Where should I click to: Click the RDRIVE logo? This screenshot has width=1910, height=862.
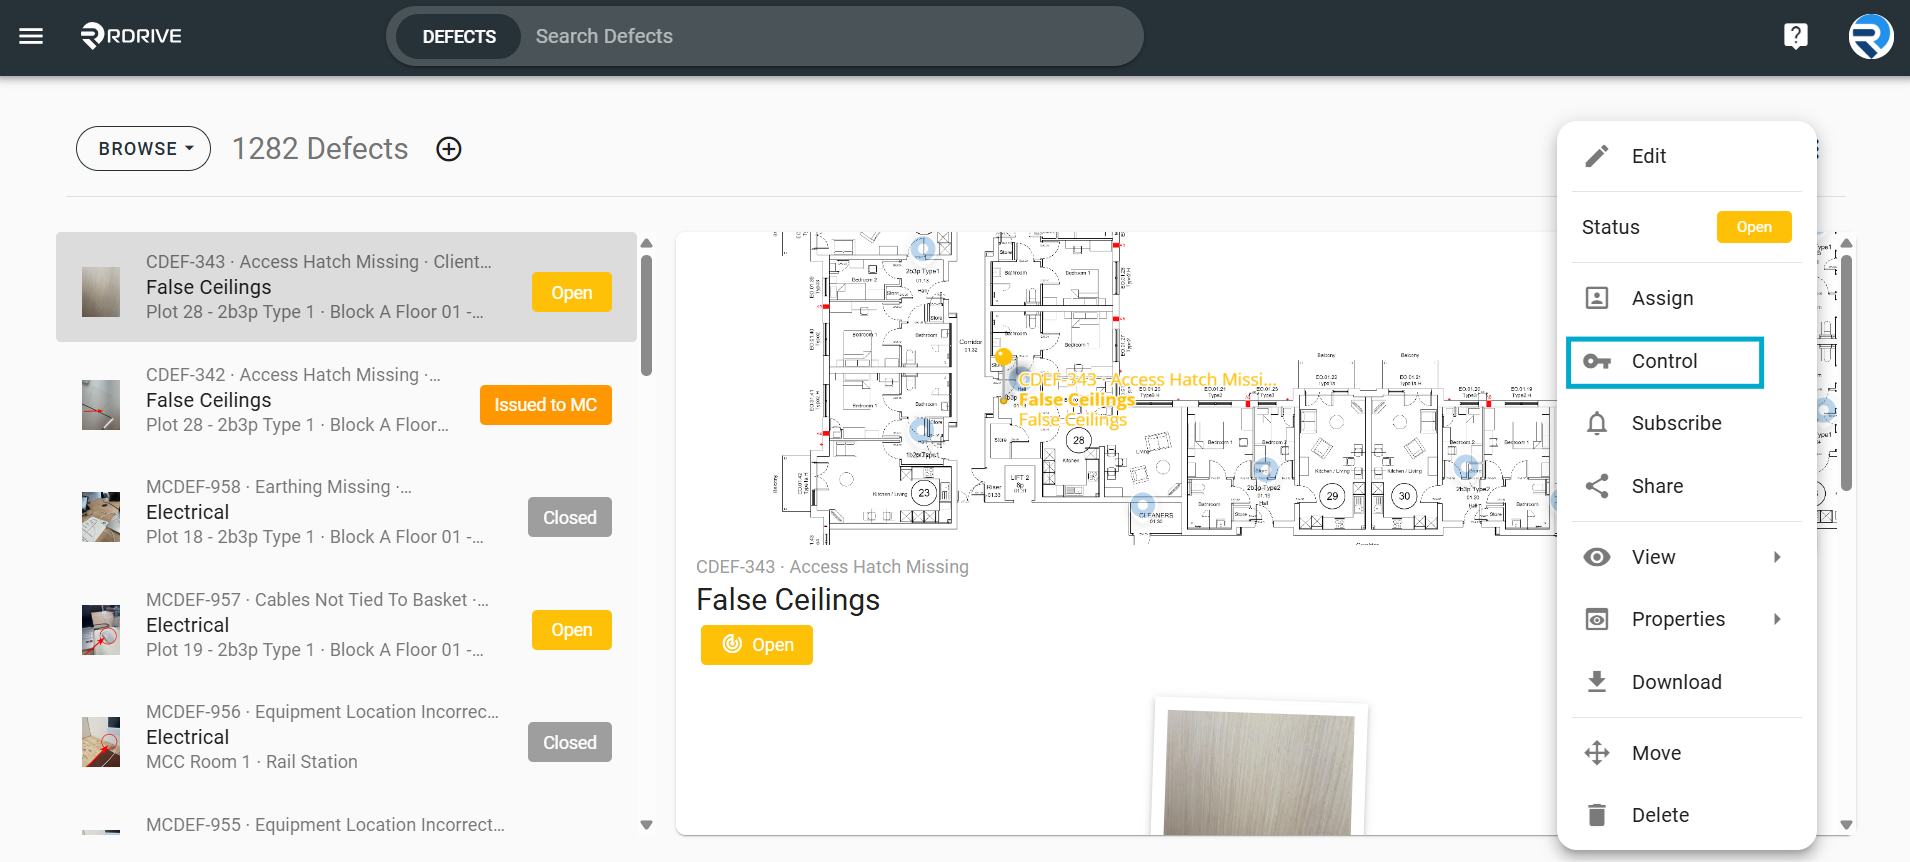tap(131, 36)
